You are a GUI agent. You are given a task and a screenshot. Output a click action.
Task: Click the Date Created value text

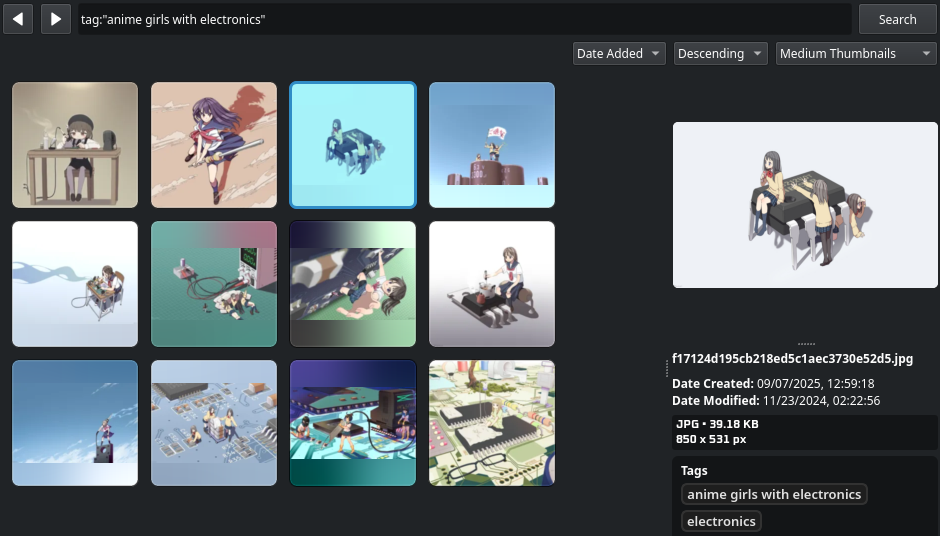(x=815, y=384)
